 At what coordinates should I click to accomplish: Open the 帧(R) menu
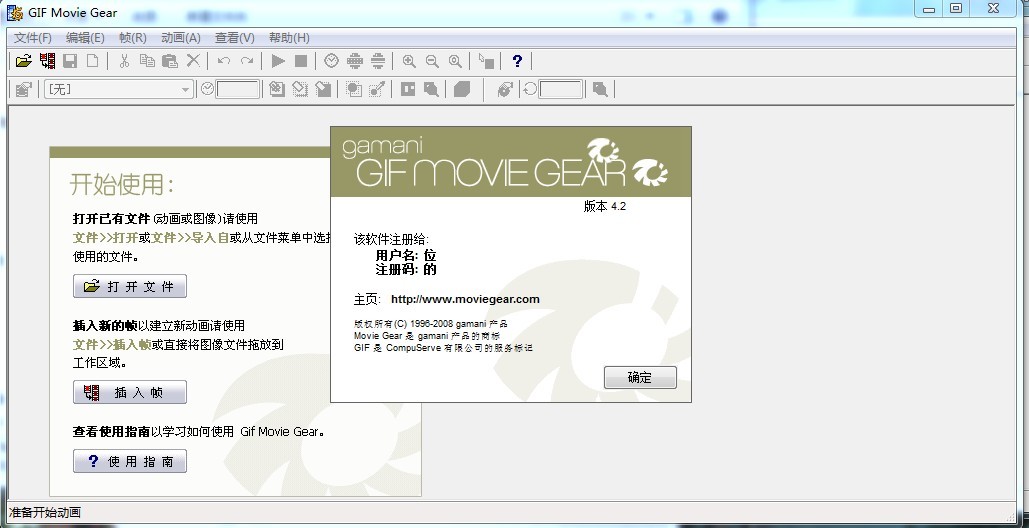(x=133, y=38)
